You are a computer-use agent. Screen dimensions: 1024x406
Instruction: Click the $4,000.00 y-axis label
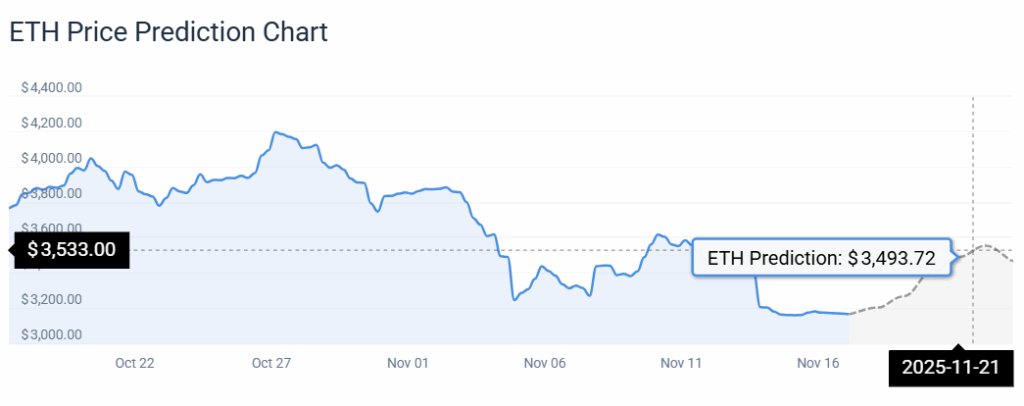click(x=51, y=158)
